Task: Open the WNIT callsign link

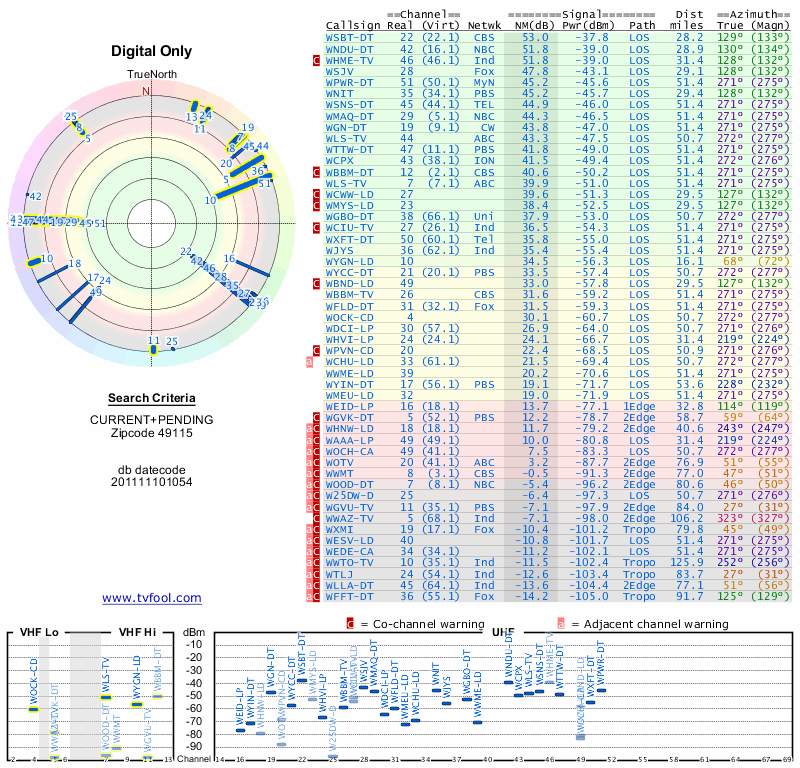Action: tap(340, 94)
